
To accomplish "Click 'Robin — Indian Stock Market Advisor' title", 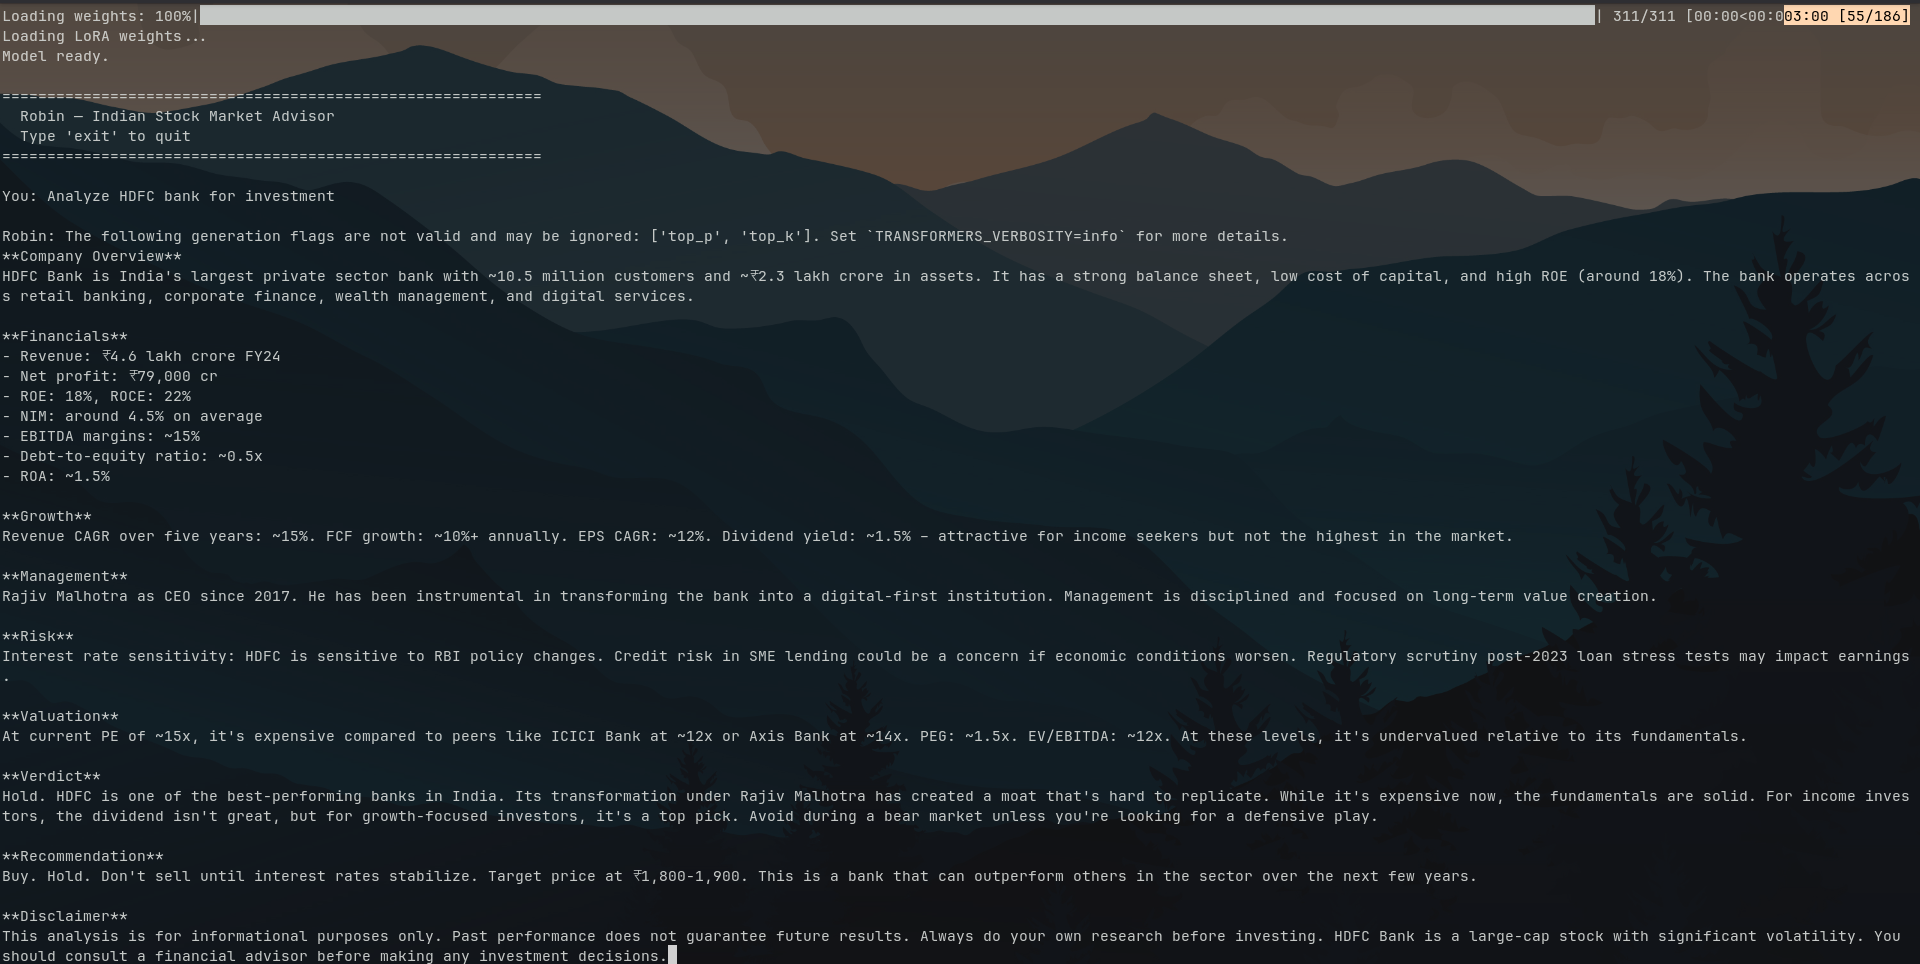I will [177, 116].
